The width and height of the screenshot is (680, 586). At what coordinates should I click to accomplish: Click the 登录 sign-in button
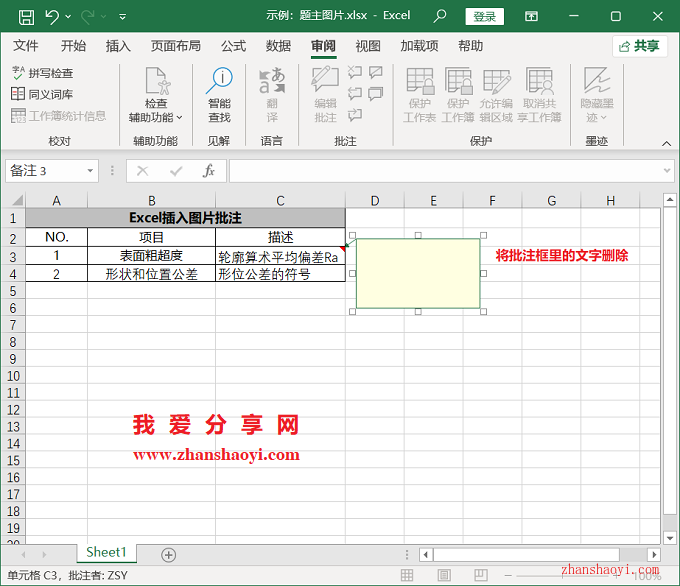coord(484,16)
